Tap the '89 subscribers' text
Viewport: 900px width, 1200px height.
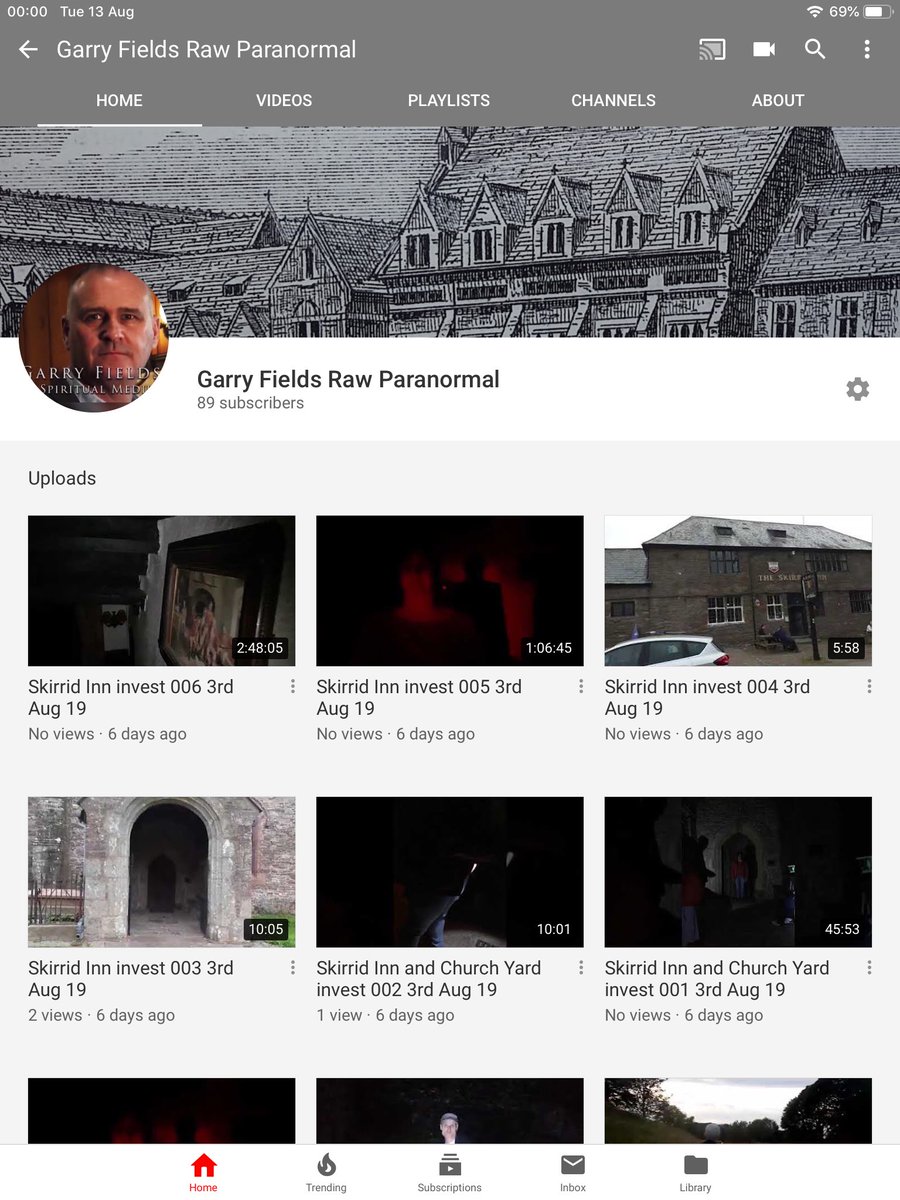coord(250,403)
